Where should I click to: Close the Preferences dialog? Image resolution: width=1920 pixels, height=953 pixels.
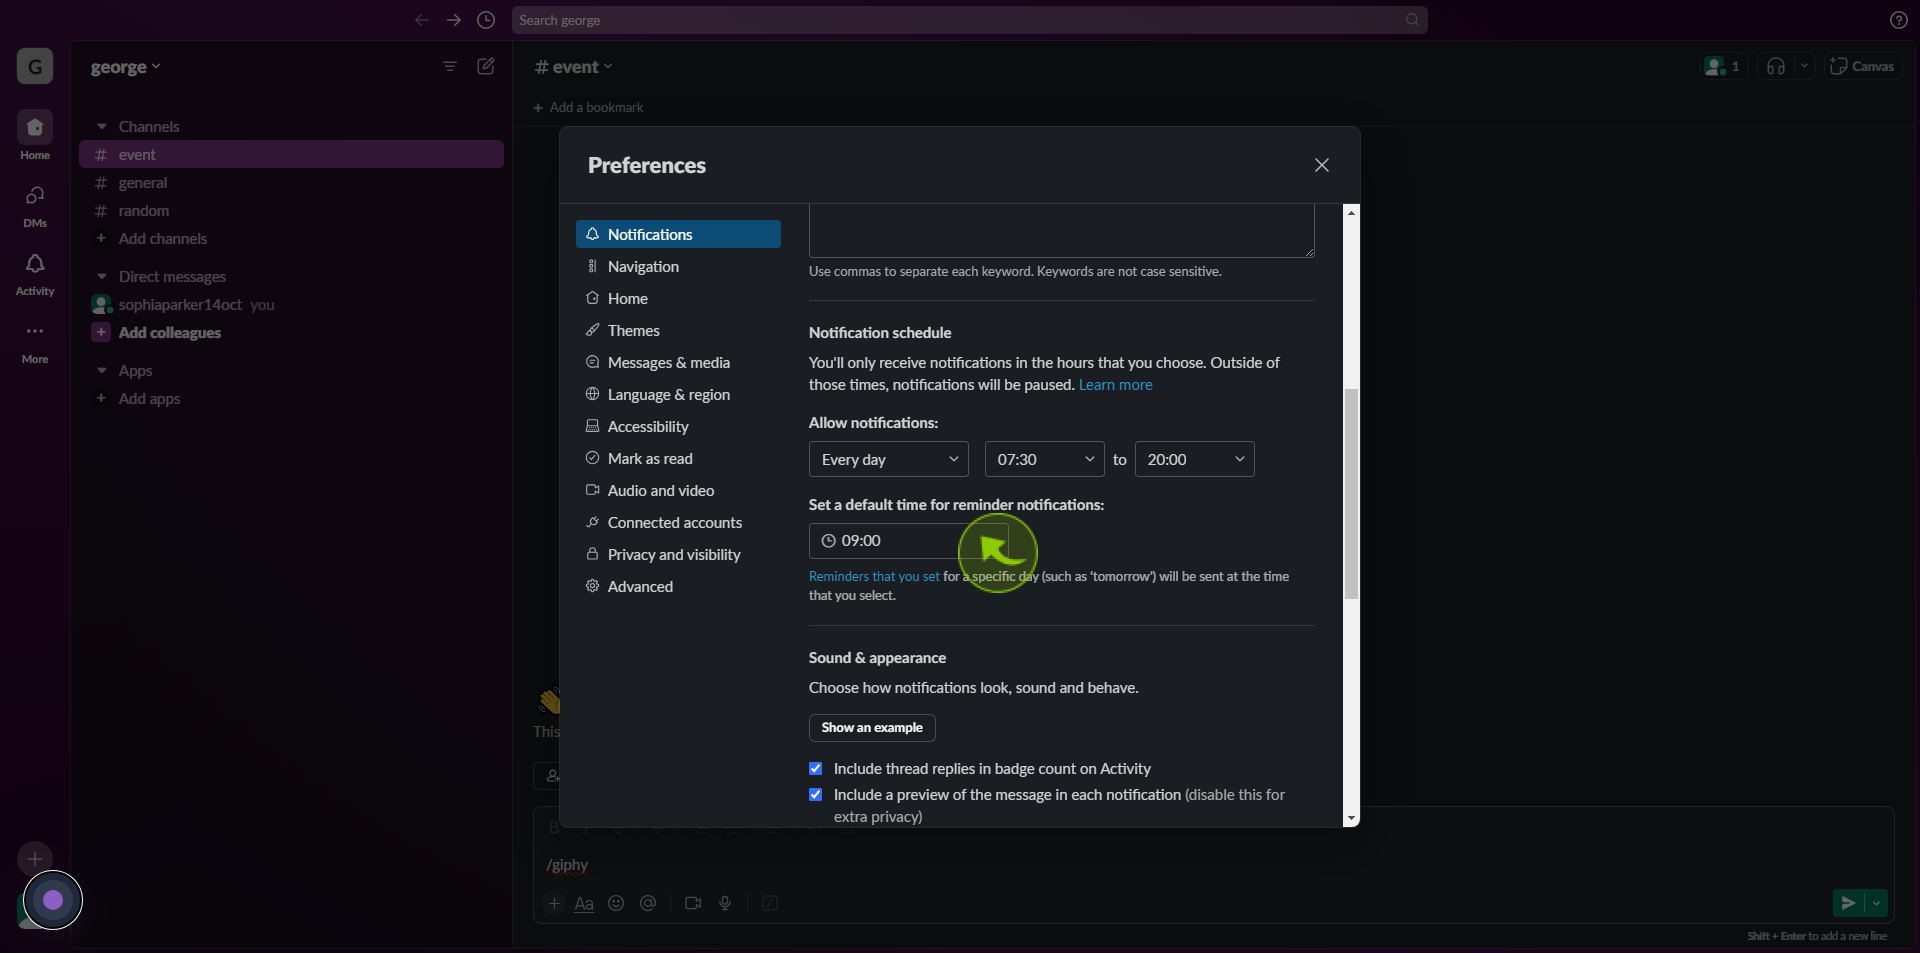tap(1322, 165)
